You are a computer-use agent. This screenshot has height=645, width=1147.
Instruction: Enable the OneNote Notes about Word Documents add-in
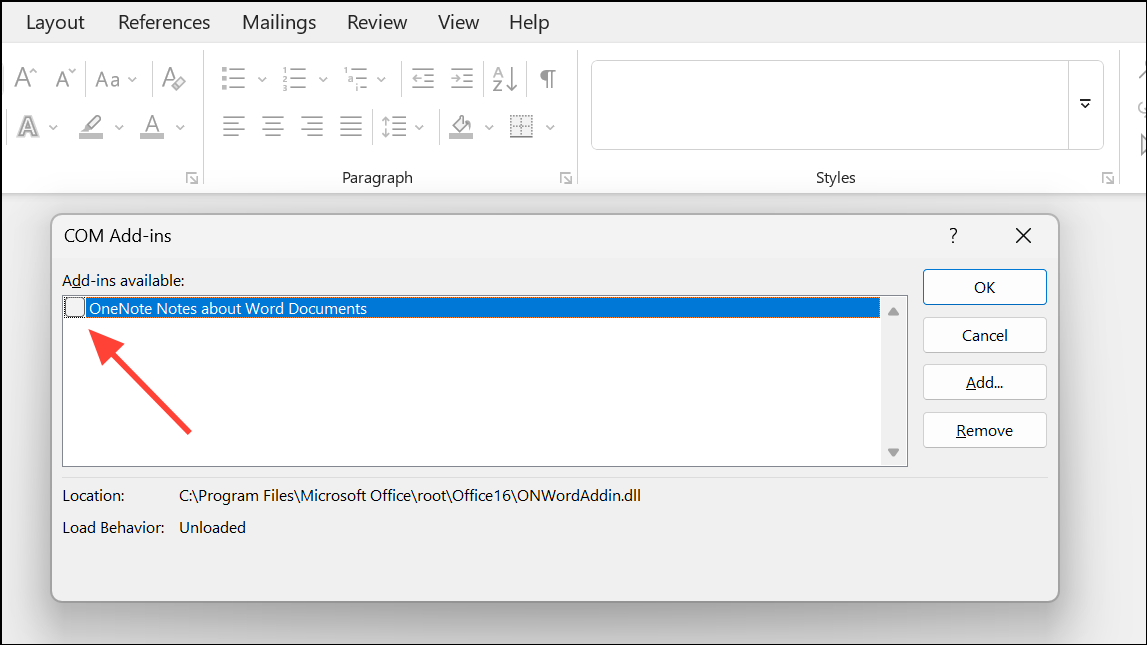pos(74,307)
